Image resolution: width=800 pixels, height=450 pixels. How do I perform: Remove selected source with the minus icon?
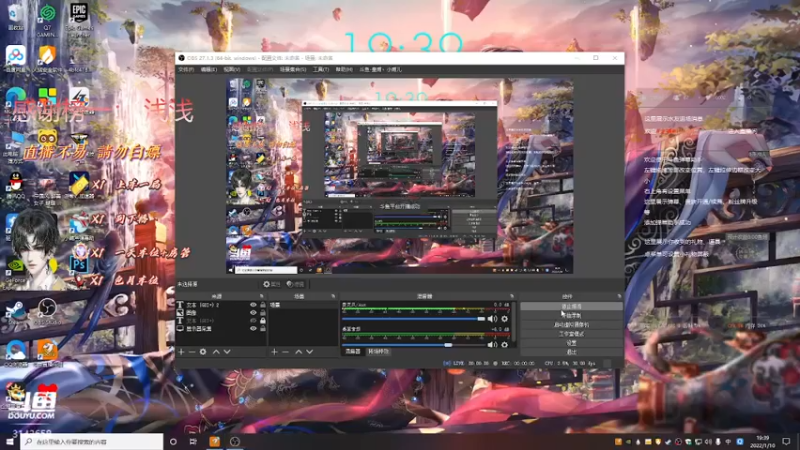click(192, 352)
